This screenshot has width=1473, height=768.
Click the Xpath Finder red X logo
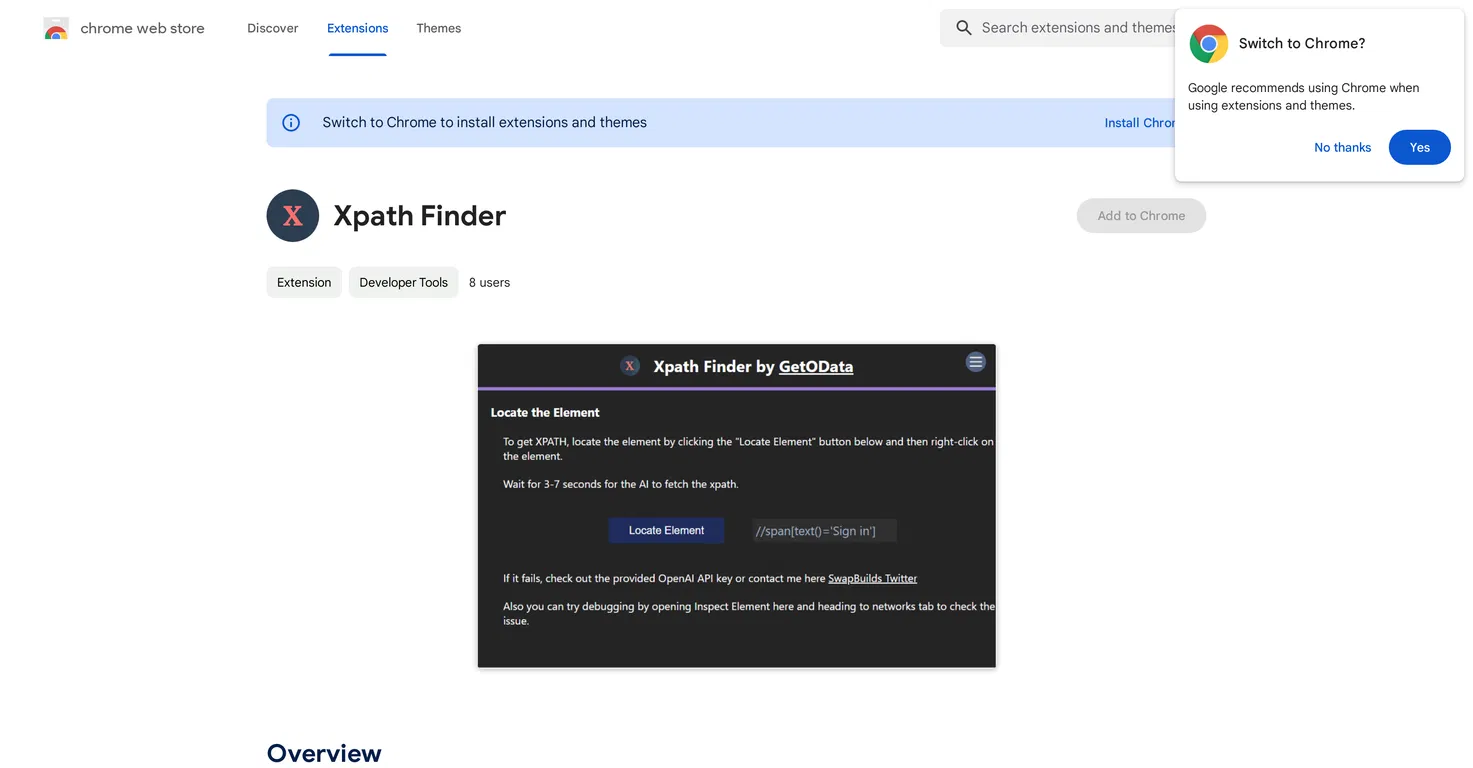293,215
